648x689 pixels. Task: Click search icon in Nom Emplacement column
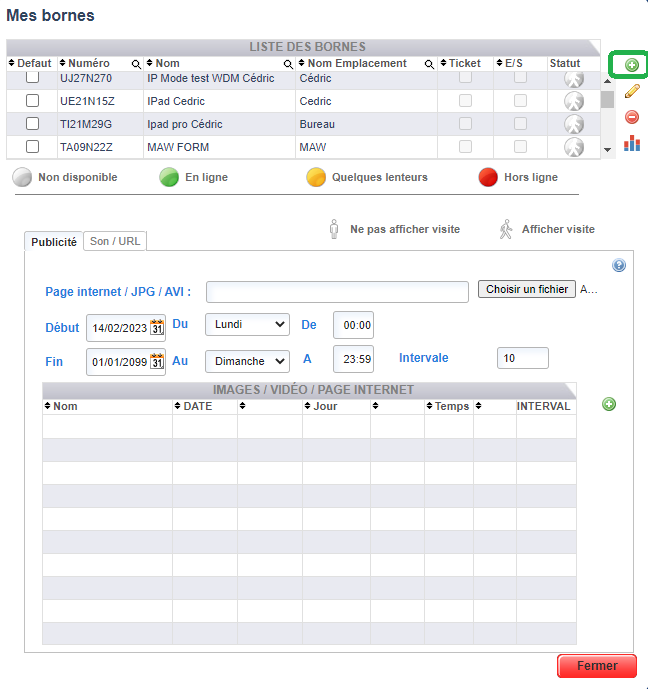pos(429,65)
